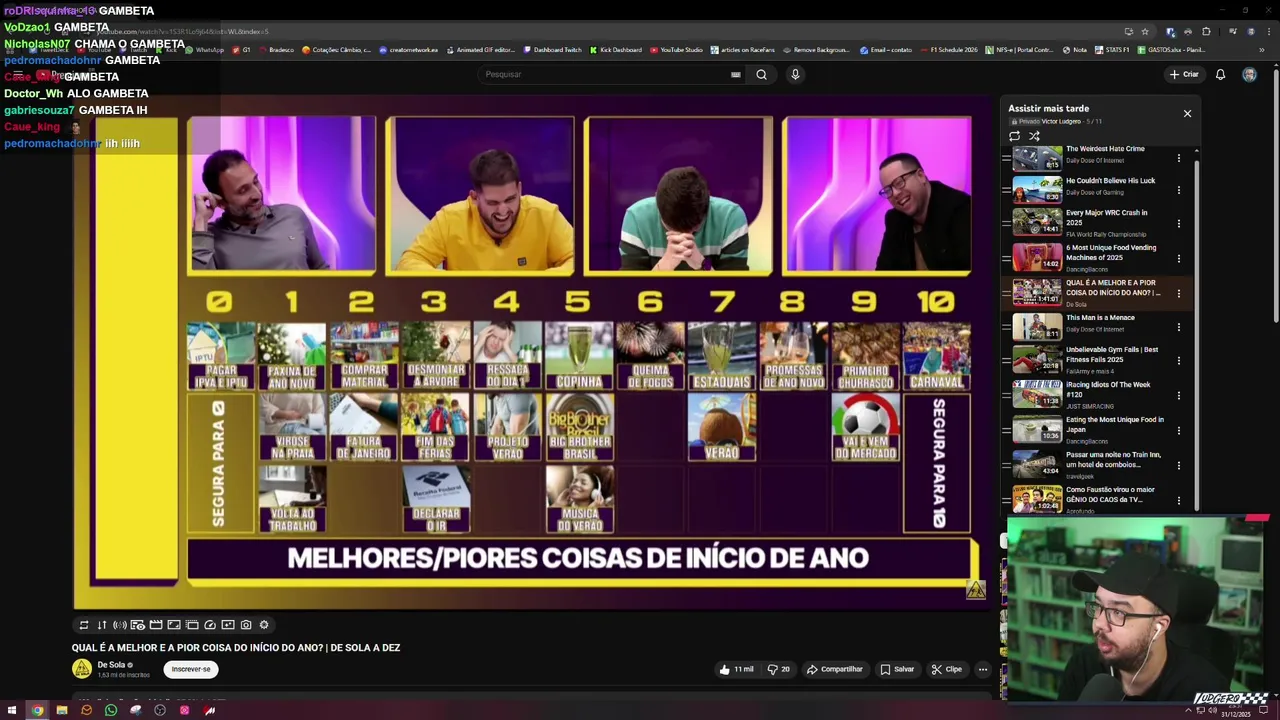Image resolution: width=1280 pixels, height=720 pixels.
Task: Open options for He Couldn't Believe His Luck
Action: pyautogui.click(x=1178, y=190)
